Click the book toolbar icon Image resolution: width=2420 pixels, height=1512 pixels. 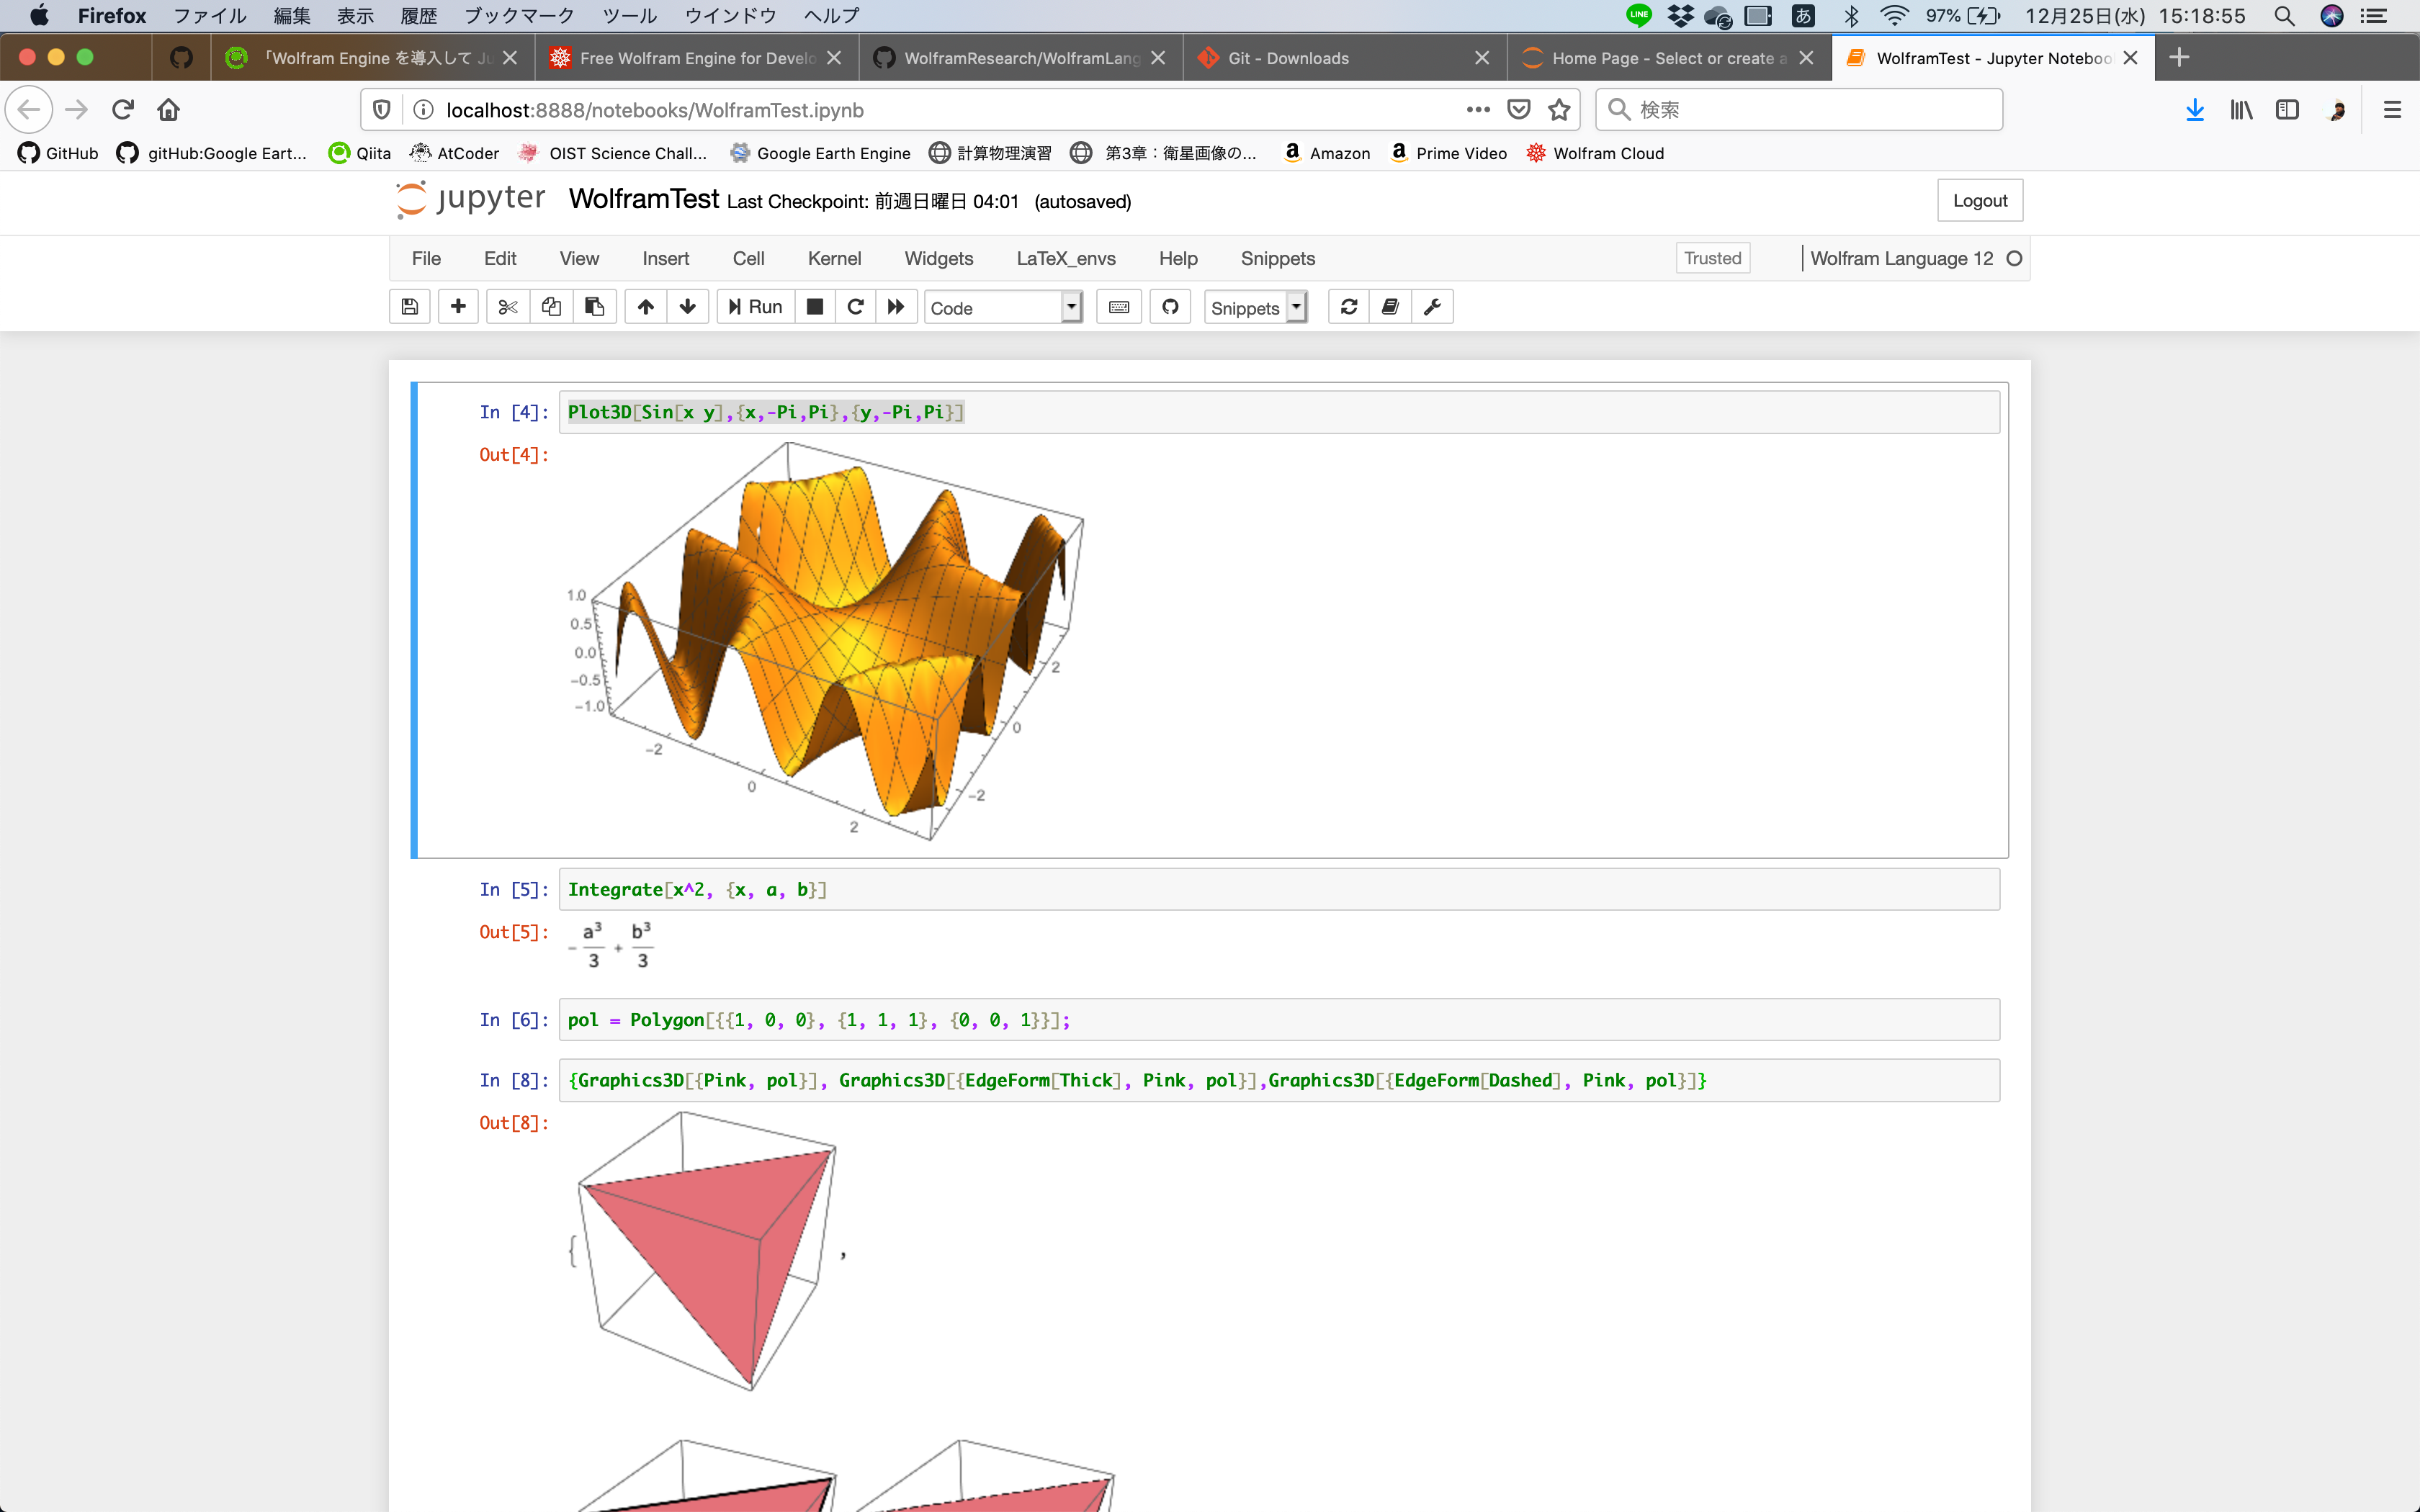pyautogui.click(x=1390, y=307)
